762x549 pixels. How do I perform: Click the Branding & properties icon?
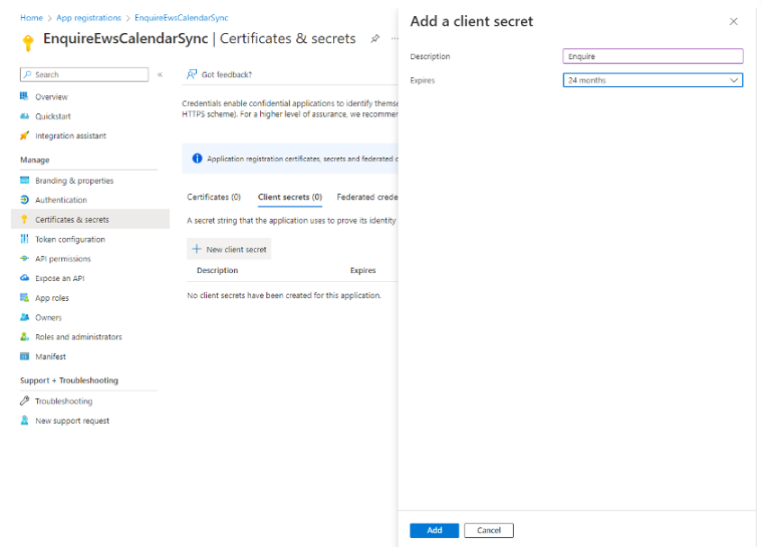[24, 180]
